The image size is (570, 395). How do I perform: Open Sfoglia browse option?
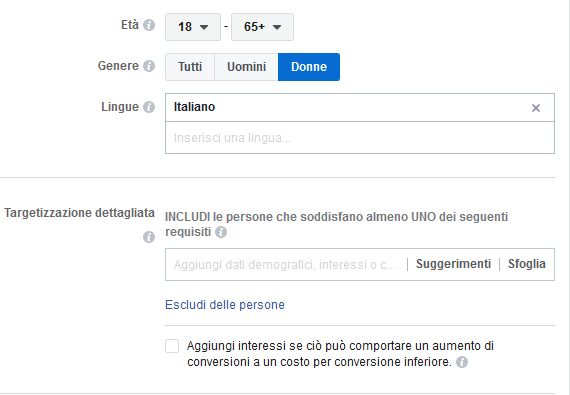pyautogui.click(x=527, y=264)
